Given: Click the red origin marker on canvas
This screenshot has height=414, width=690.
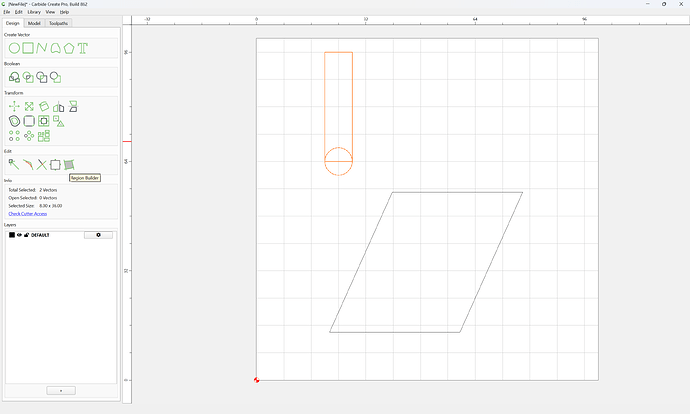Looking at the screenshot, I should [257, 380].
